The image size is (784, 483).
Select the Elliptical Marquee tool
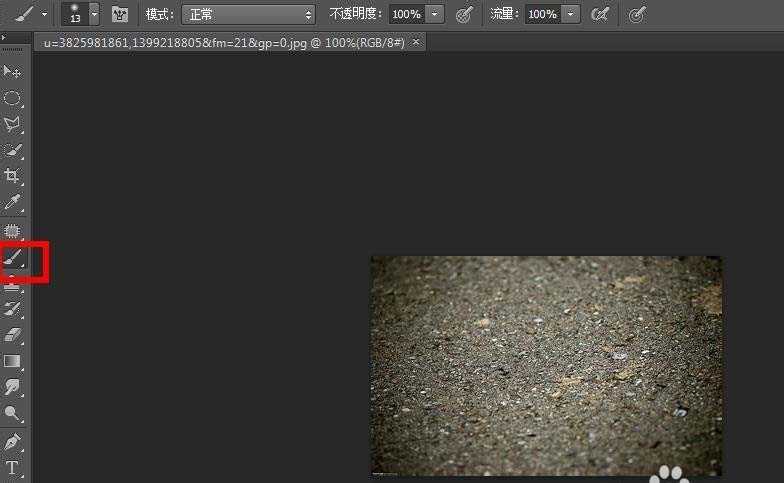[x=12, y=98]
